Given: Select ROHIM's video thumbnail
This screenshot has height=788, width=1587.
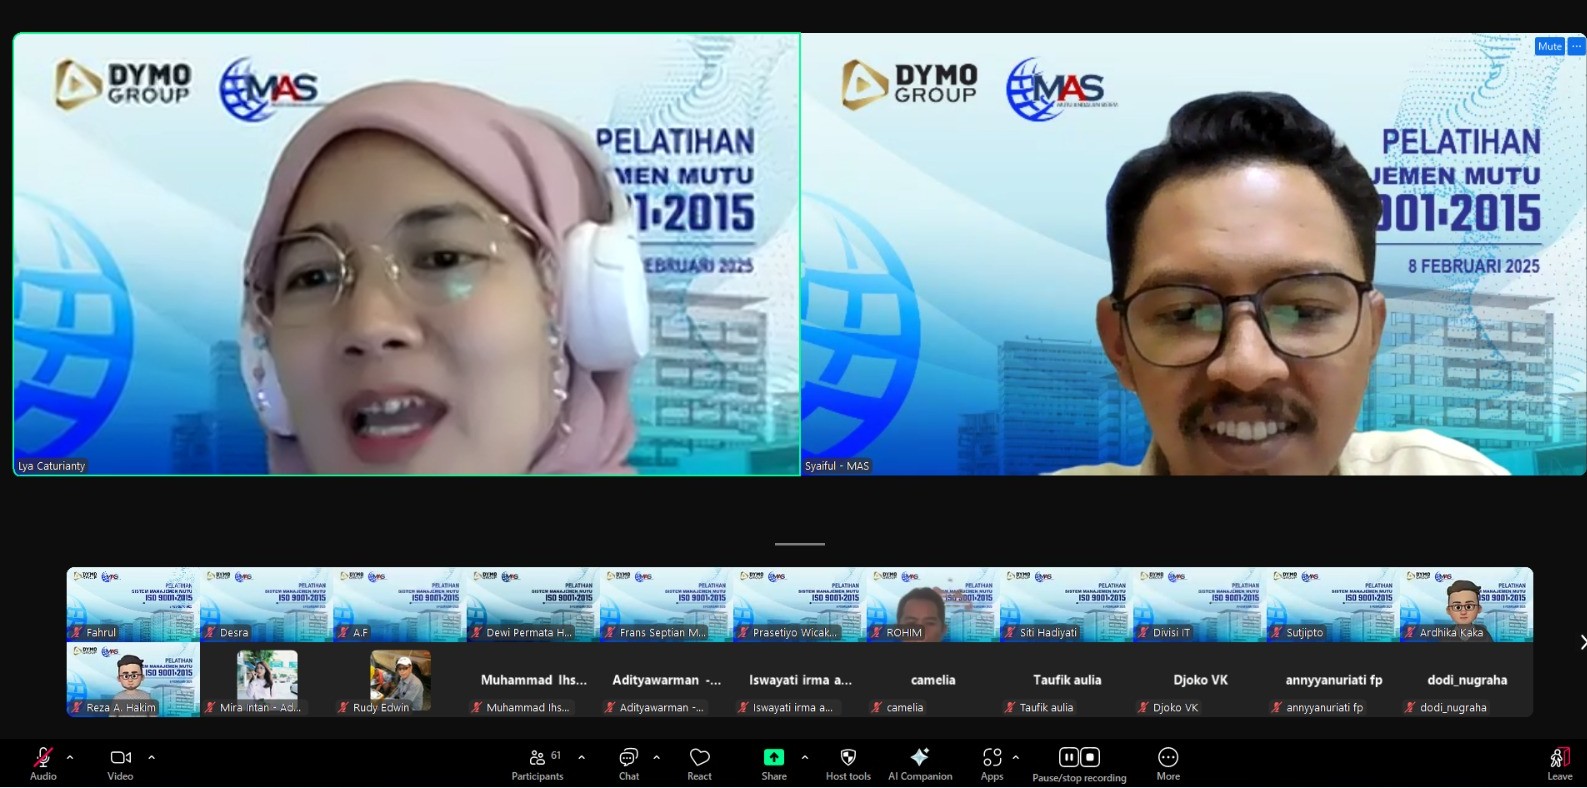Looking at the screenshot, I should point(933,604).
